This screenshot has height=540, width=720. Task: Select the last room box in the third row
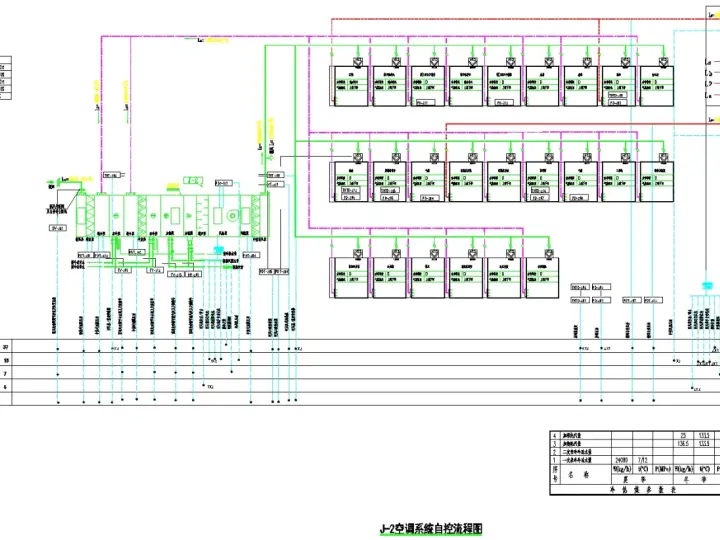[542, 278]
